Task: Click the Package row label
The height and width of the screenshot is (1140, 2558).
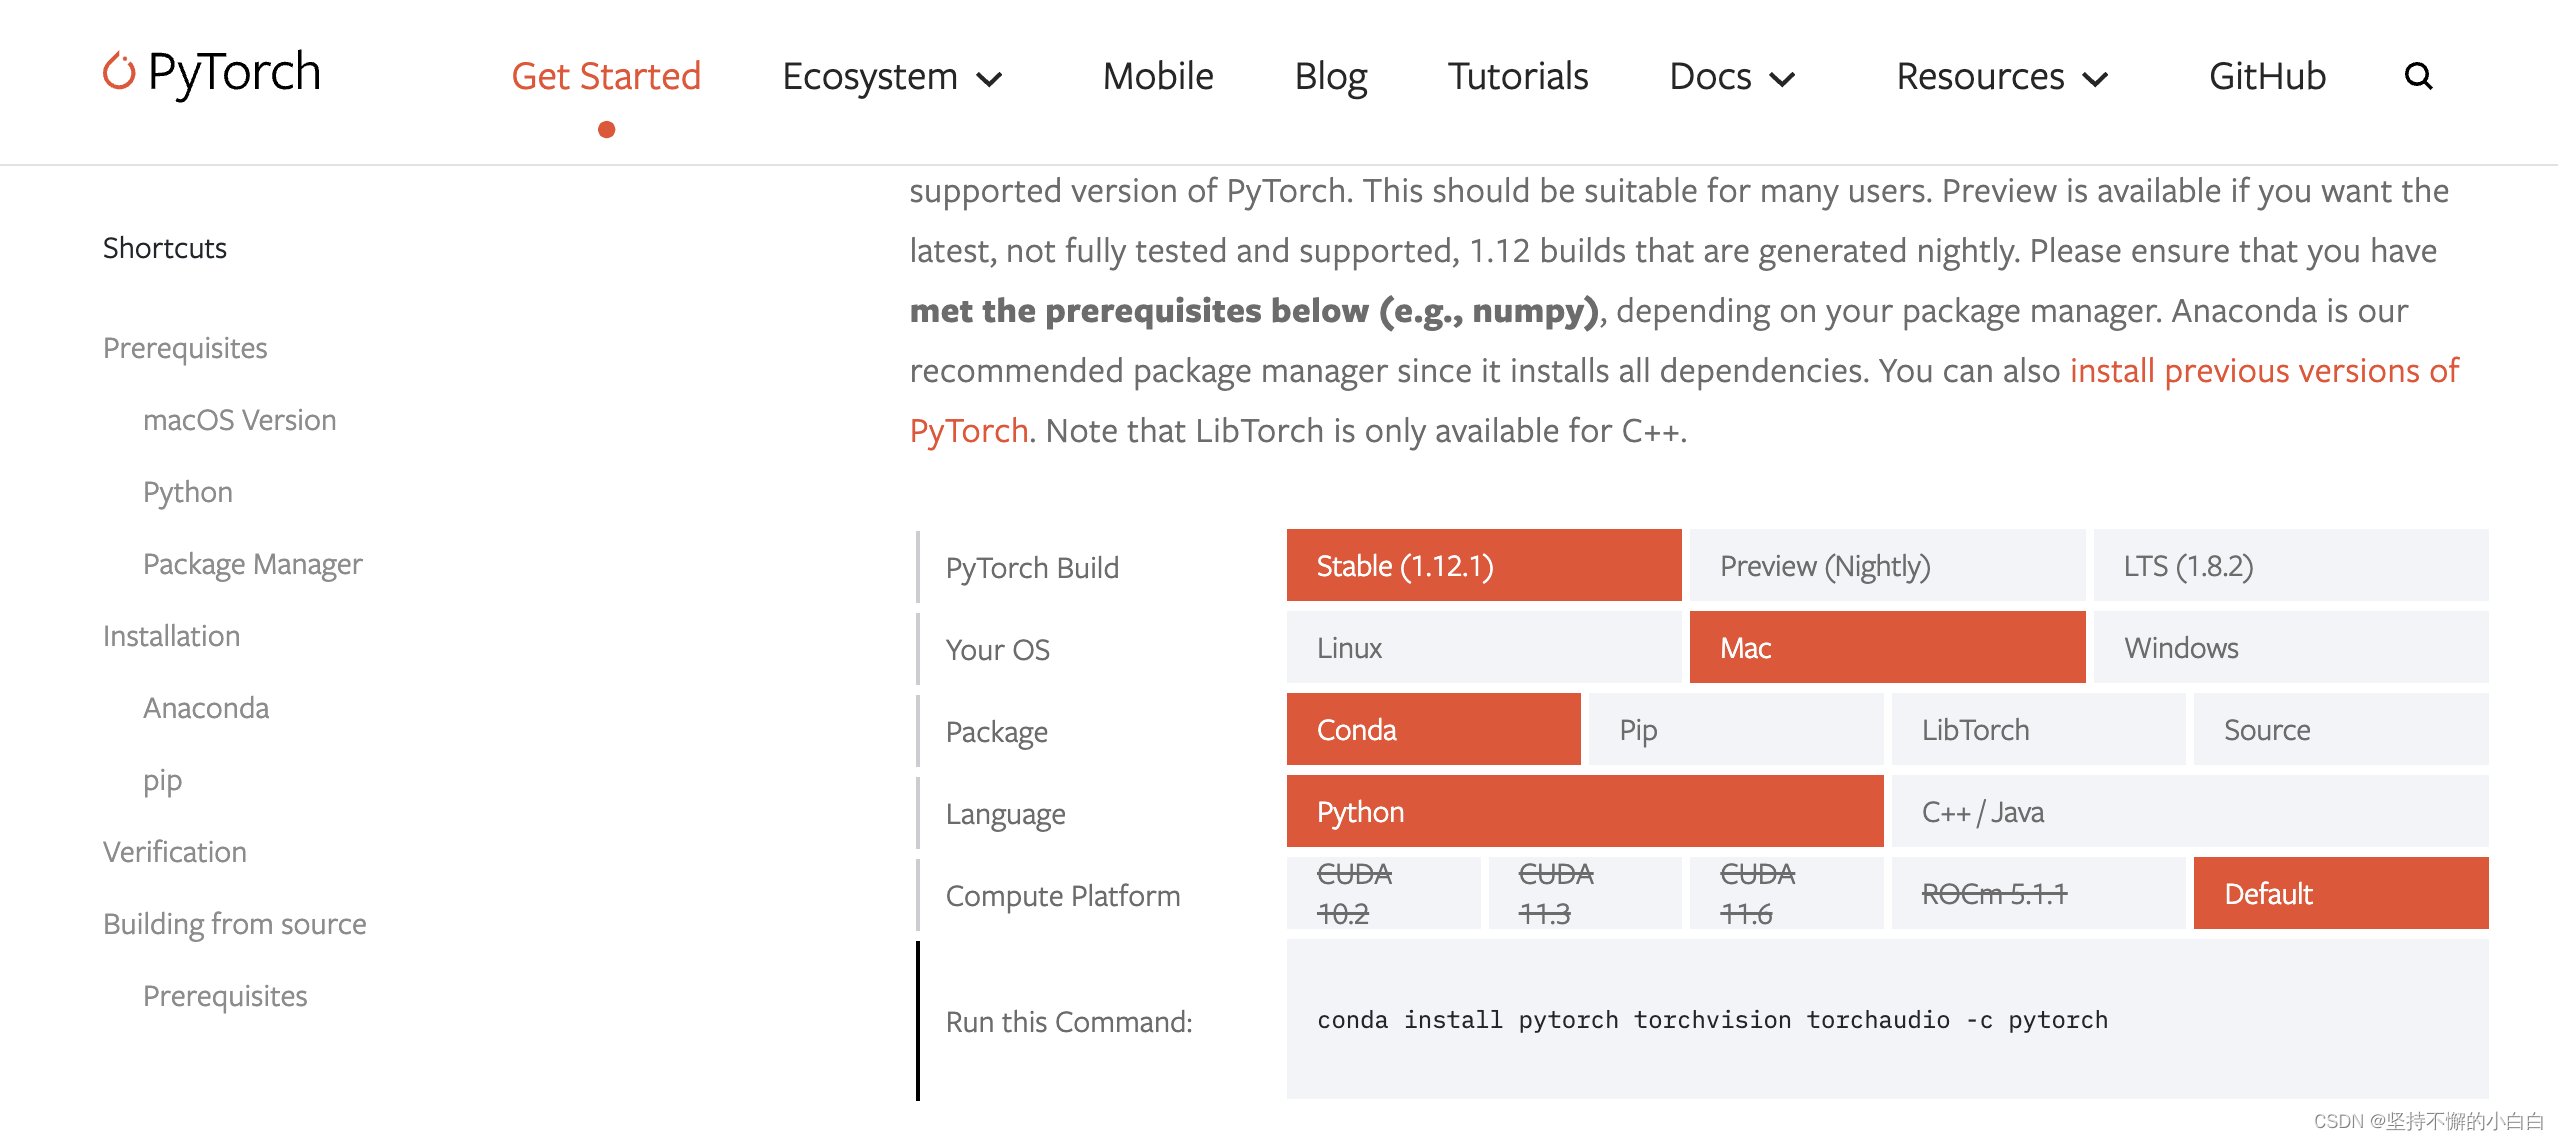Action: tap(996, 732)
